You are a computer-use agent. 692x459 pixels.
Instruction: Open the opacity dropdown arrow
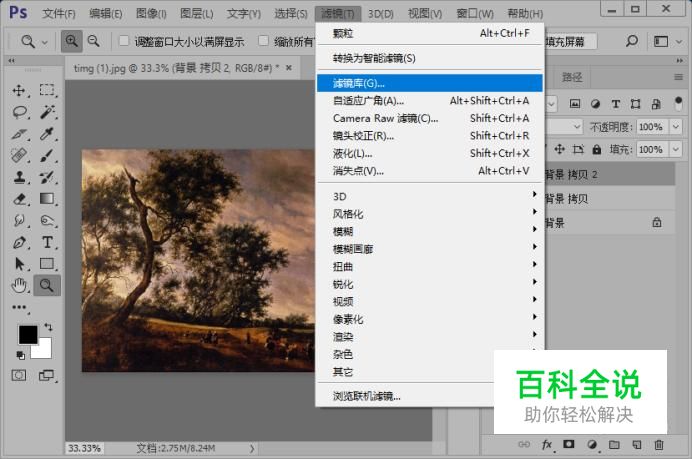(x=676, y=127)
